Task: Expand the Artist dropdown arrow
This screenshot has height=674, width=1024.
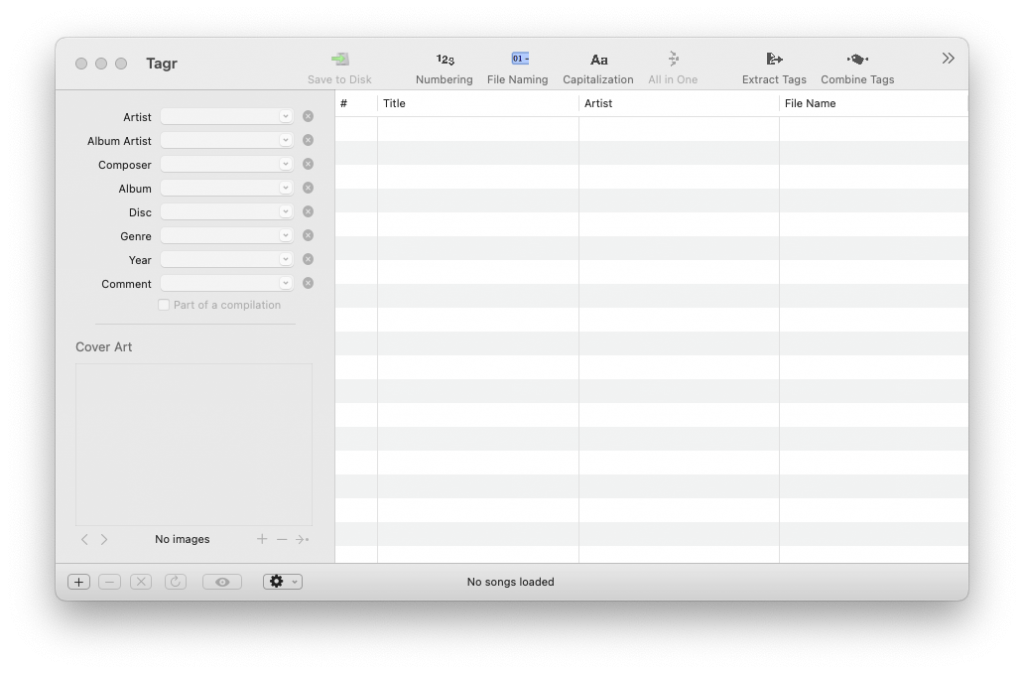Action: tap(285, 116)
